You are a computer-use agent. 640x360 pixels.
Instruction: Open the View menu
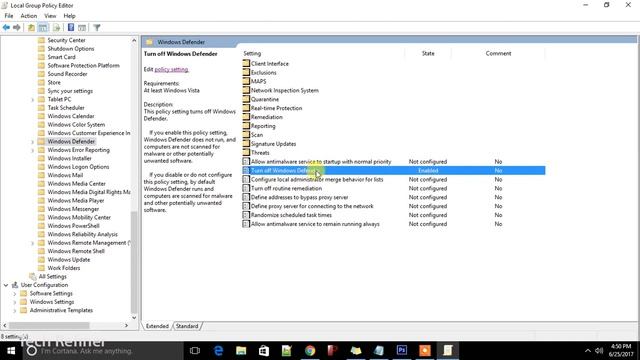click(x=50, y=16)
